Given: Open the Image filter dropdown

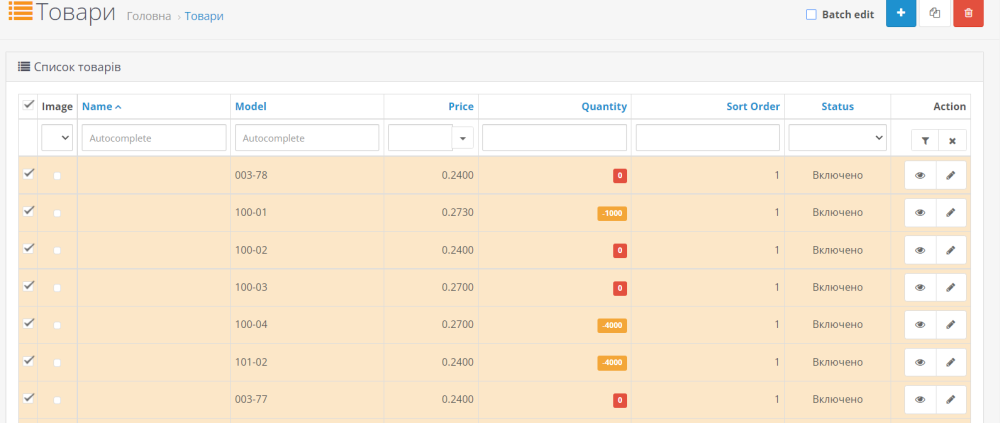Looking at the screenshot, I should [56, 137].
